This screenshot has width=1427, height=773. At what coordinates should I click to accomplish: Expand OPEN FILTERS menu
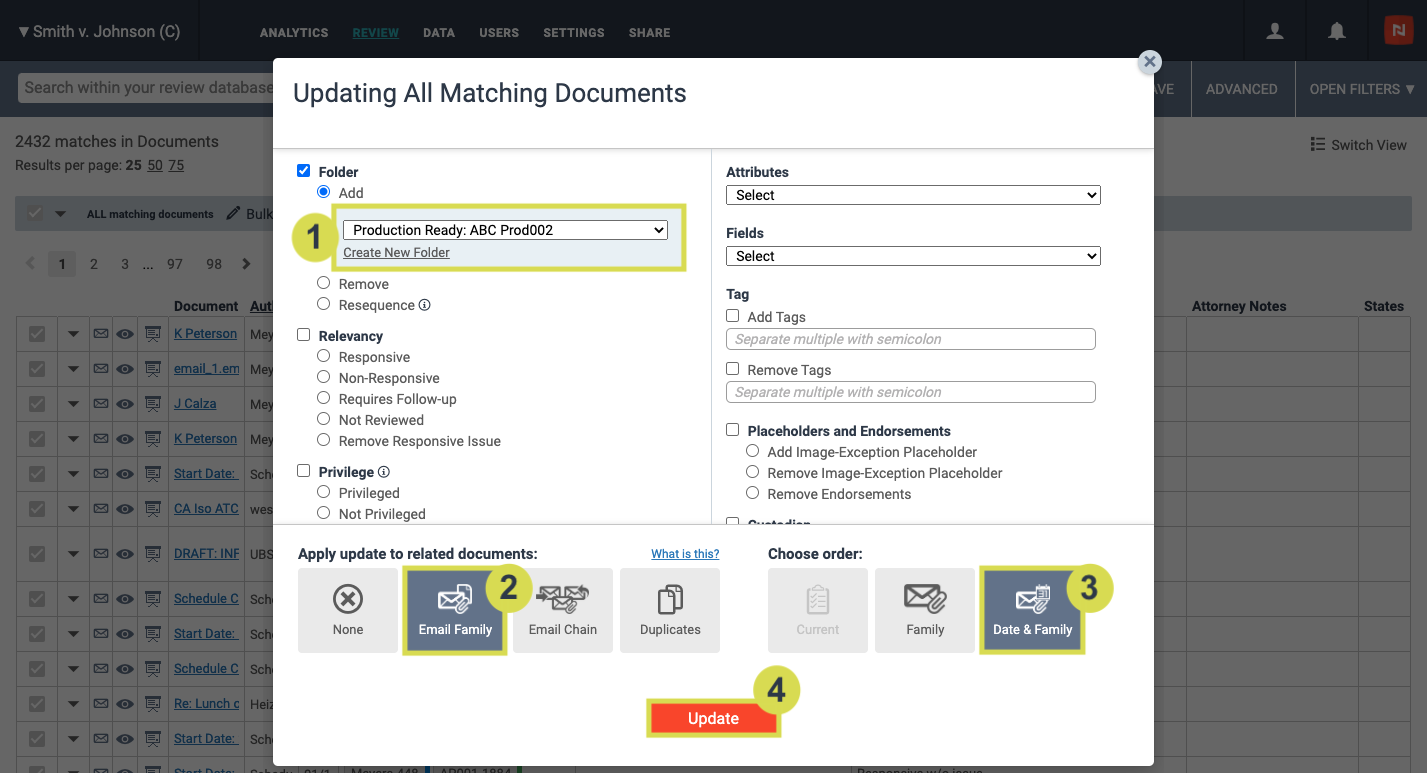(1362, 89)
